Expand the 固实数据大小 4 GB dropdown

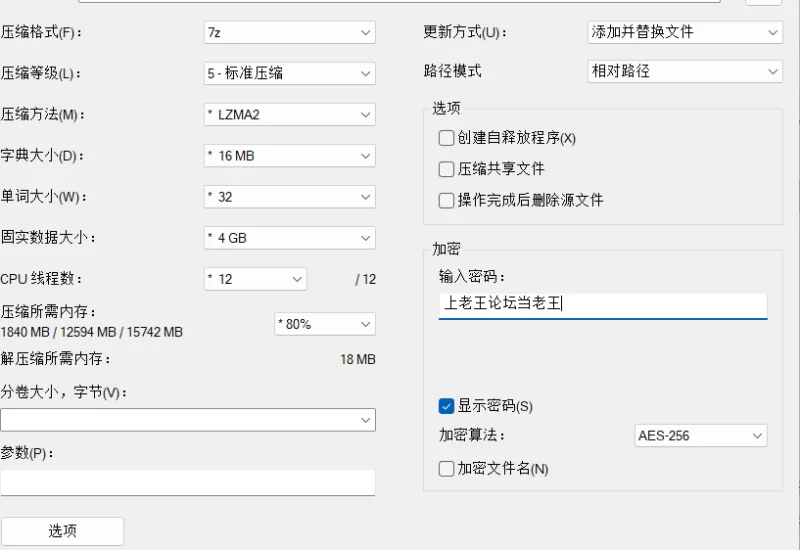[289, 238]
